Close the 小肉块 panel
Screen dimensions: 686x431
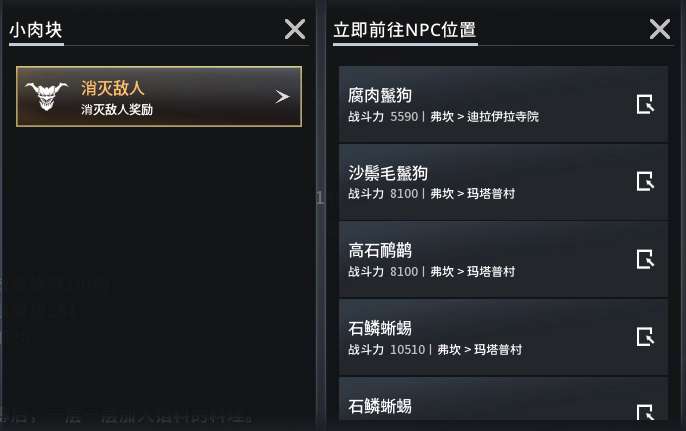click(295, 29)
